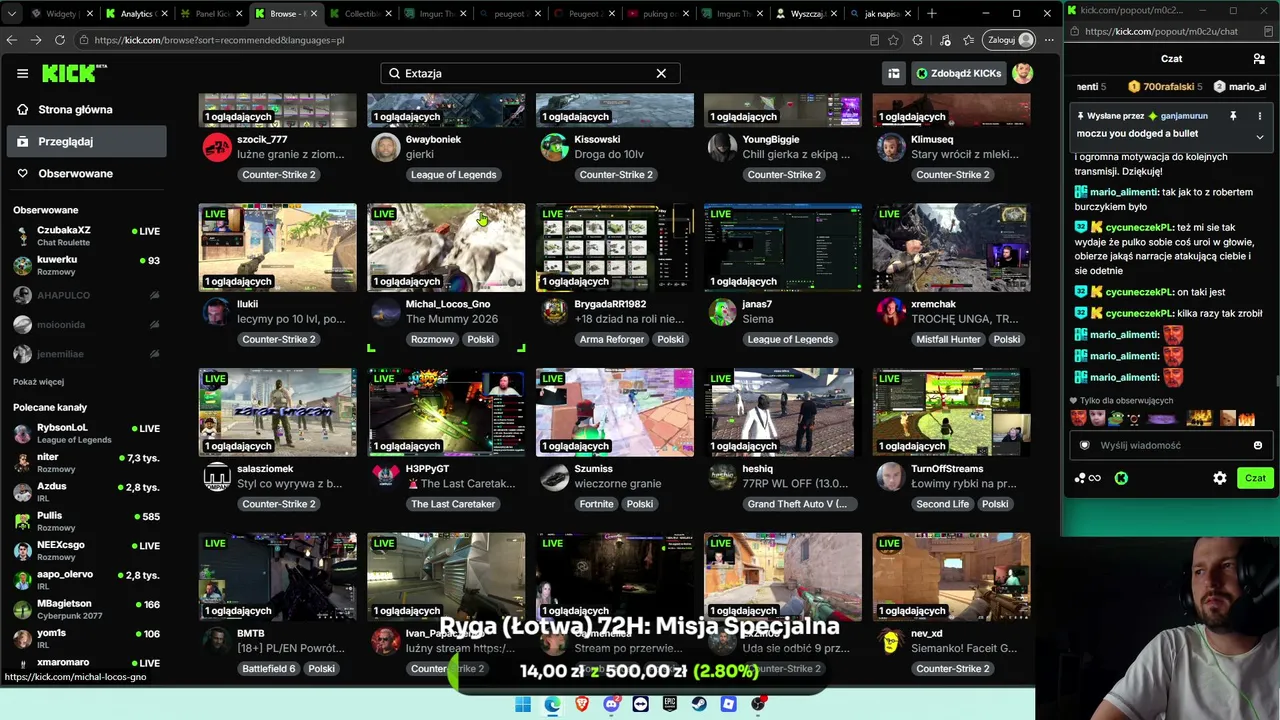Switch to the Analytics browser tab
This screenshot has width=1280, height=720.
click(135, 14)
